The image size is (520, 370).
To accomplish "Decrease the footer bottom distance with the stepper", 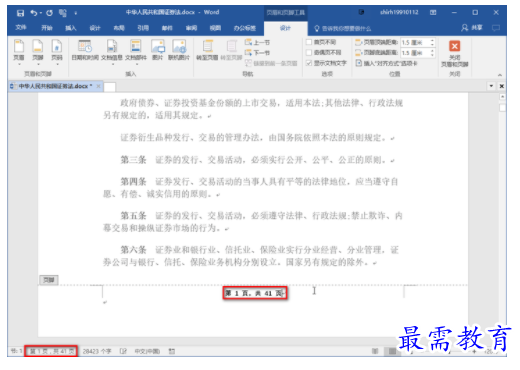I will click(x=432, y=55).
